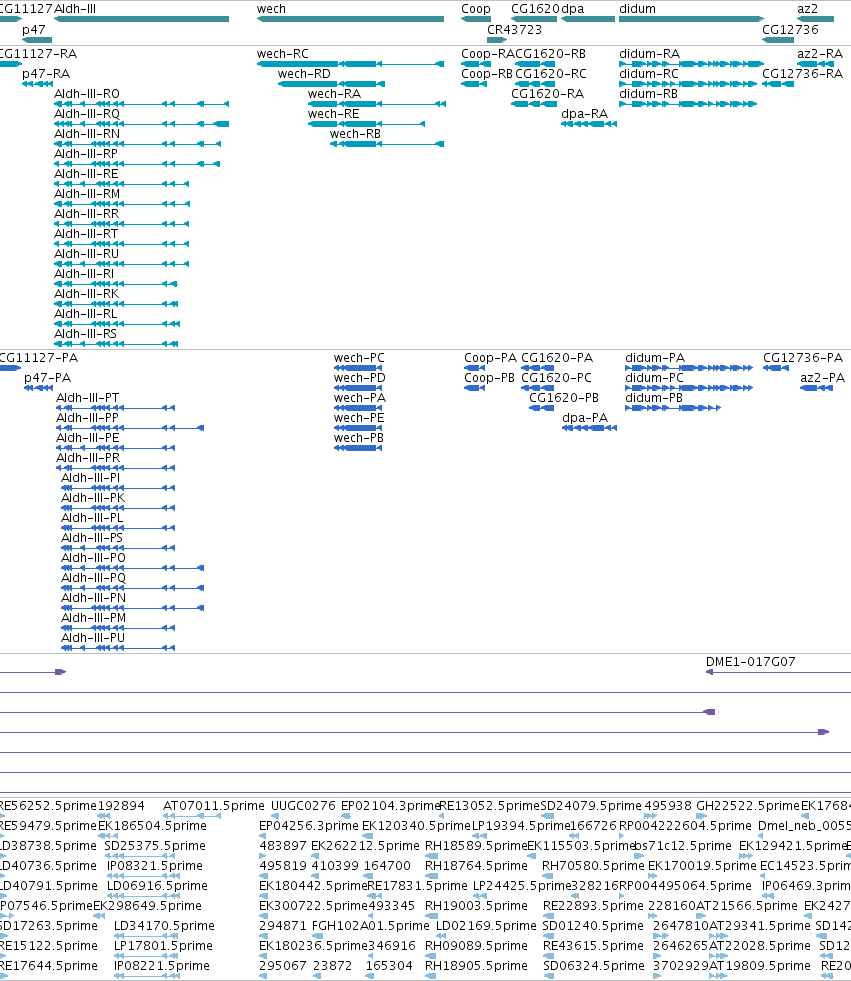Click the dpa gene label
This screenshot has width=851, height=981.
[x=573, y=9]
